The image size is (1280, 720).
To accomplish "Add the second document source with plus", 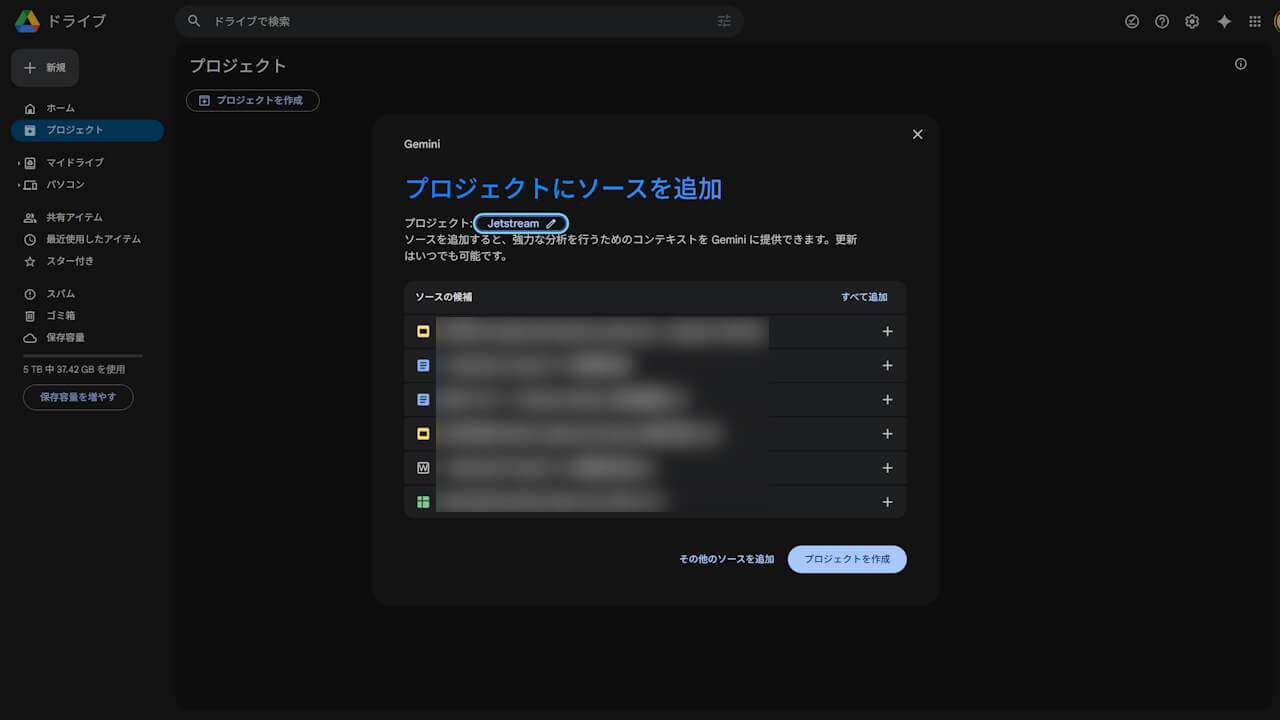I will (887, 399).
